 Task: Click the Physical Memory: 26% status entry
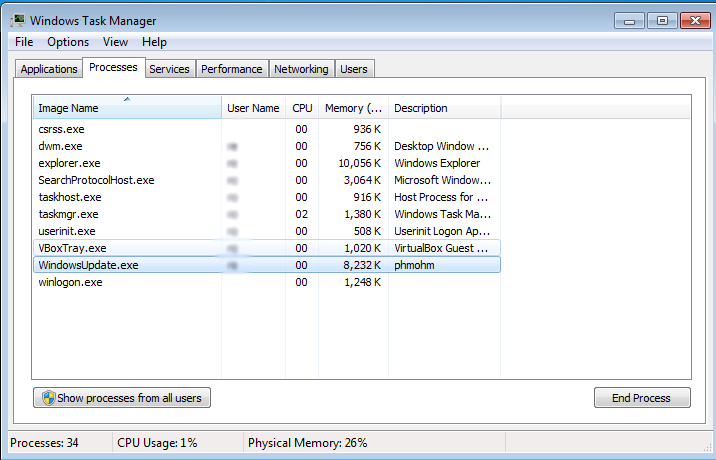pyautogui.click(x=308, y=443)
